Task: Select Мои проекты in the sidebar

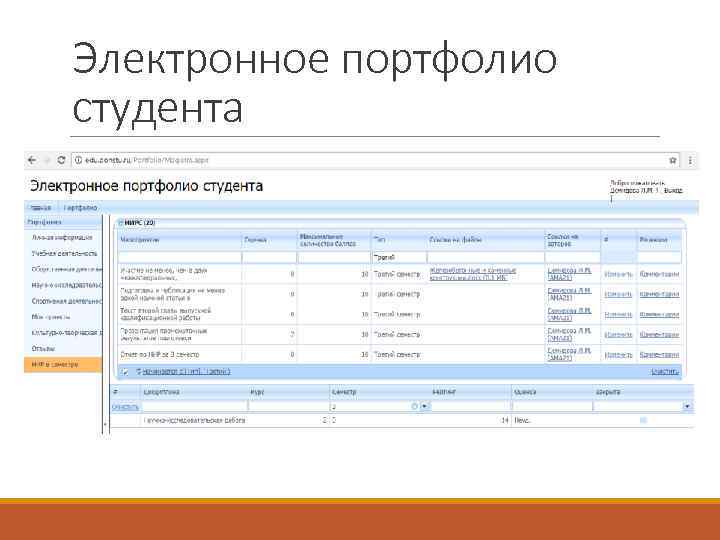Action: coord(51,317)
